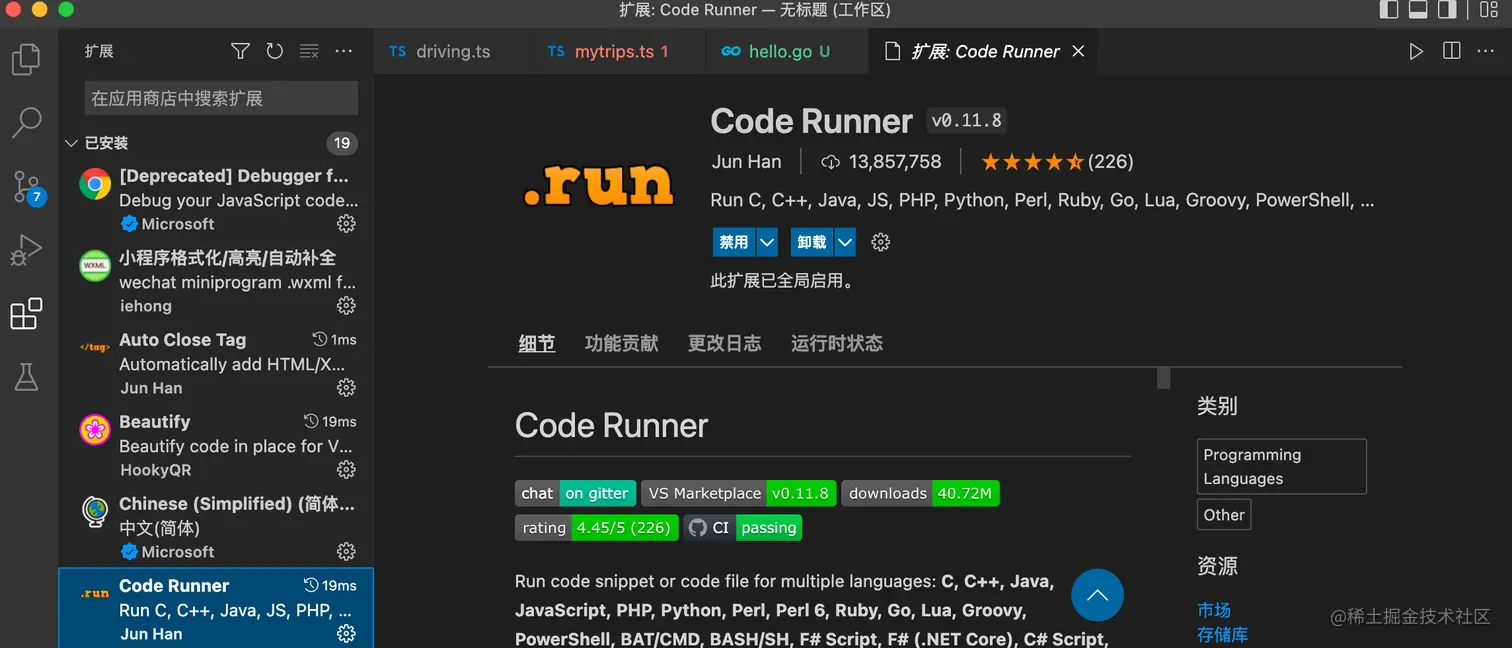Open the Explorer view in activity bar

coord(26,60)
